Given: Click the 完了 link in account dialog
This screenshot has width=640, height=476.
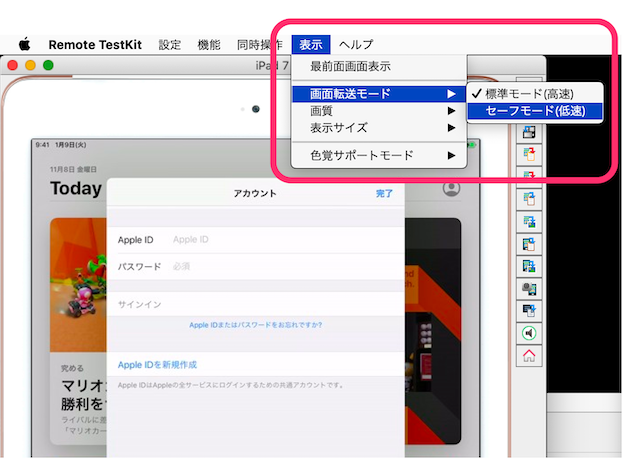Looking at the screenshot, I should pos(384,194).
